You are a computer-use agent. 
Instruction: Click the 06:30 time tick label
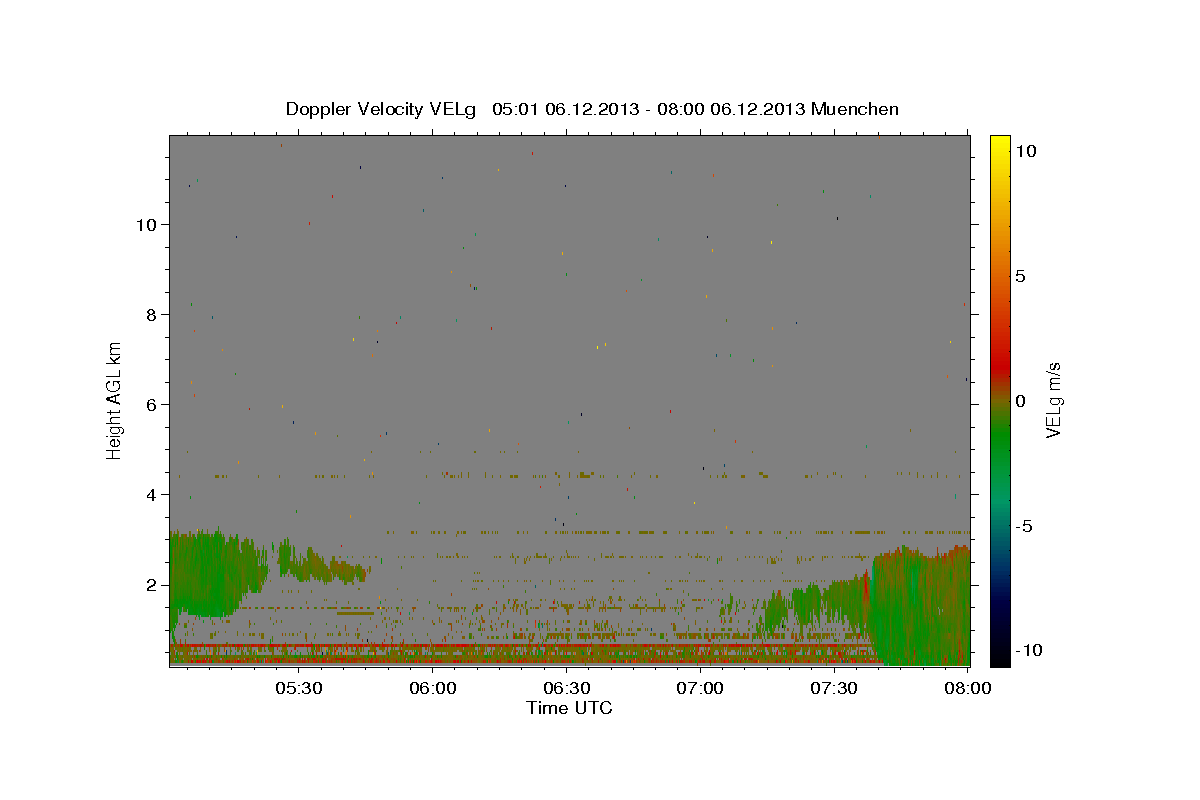[x=567, y=688]
